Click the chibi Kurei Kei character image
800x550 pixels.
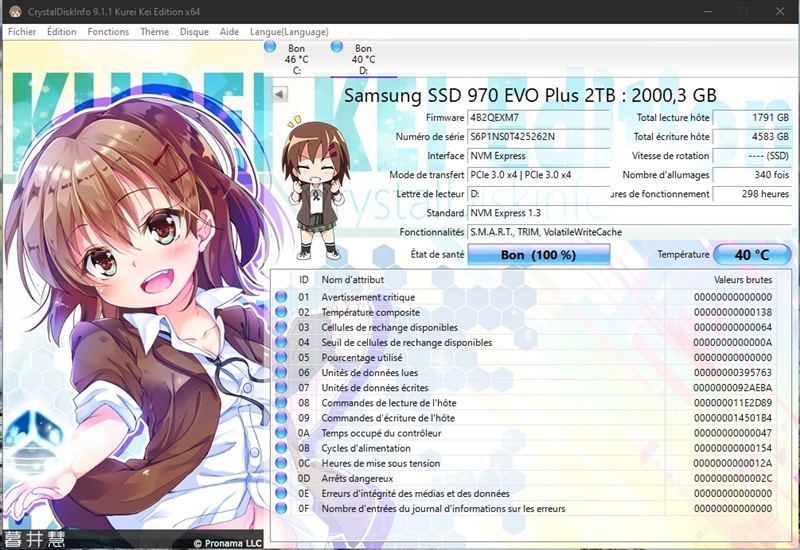[x=315, y=188]
